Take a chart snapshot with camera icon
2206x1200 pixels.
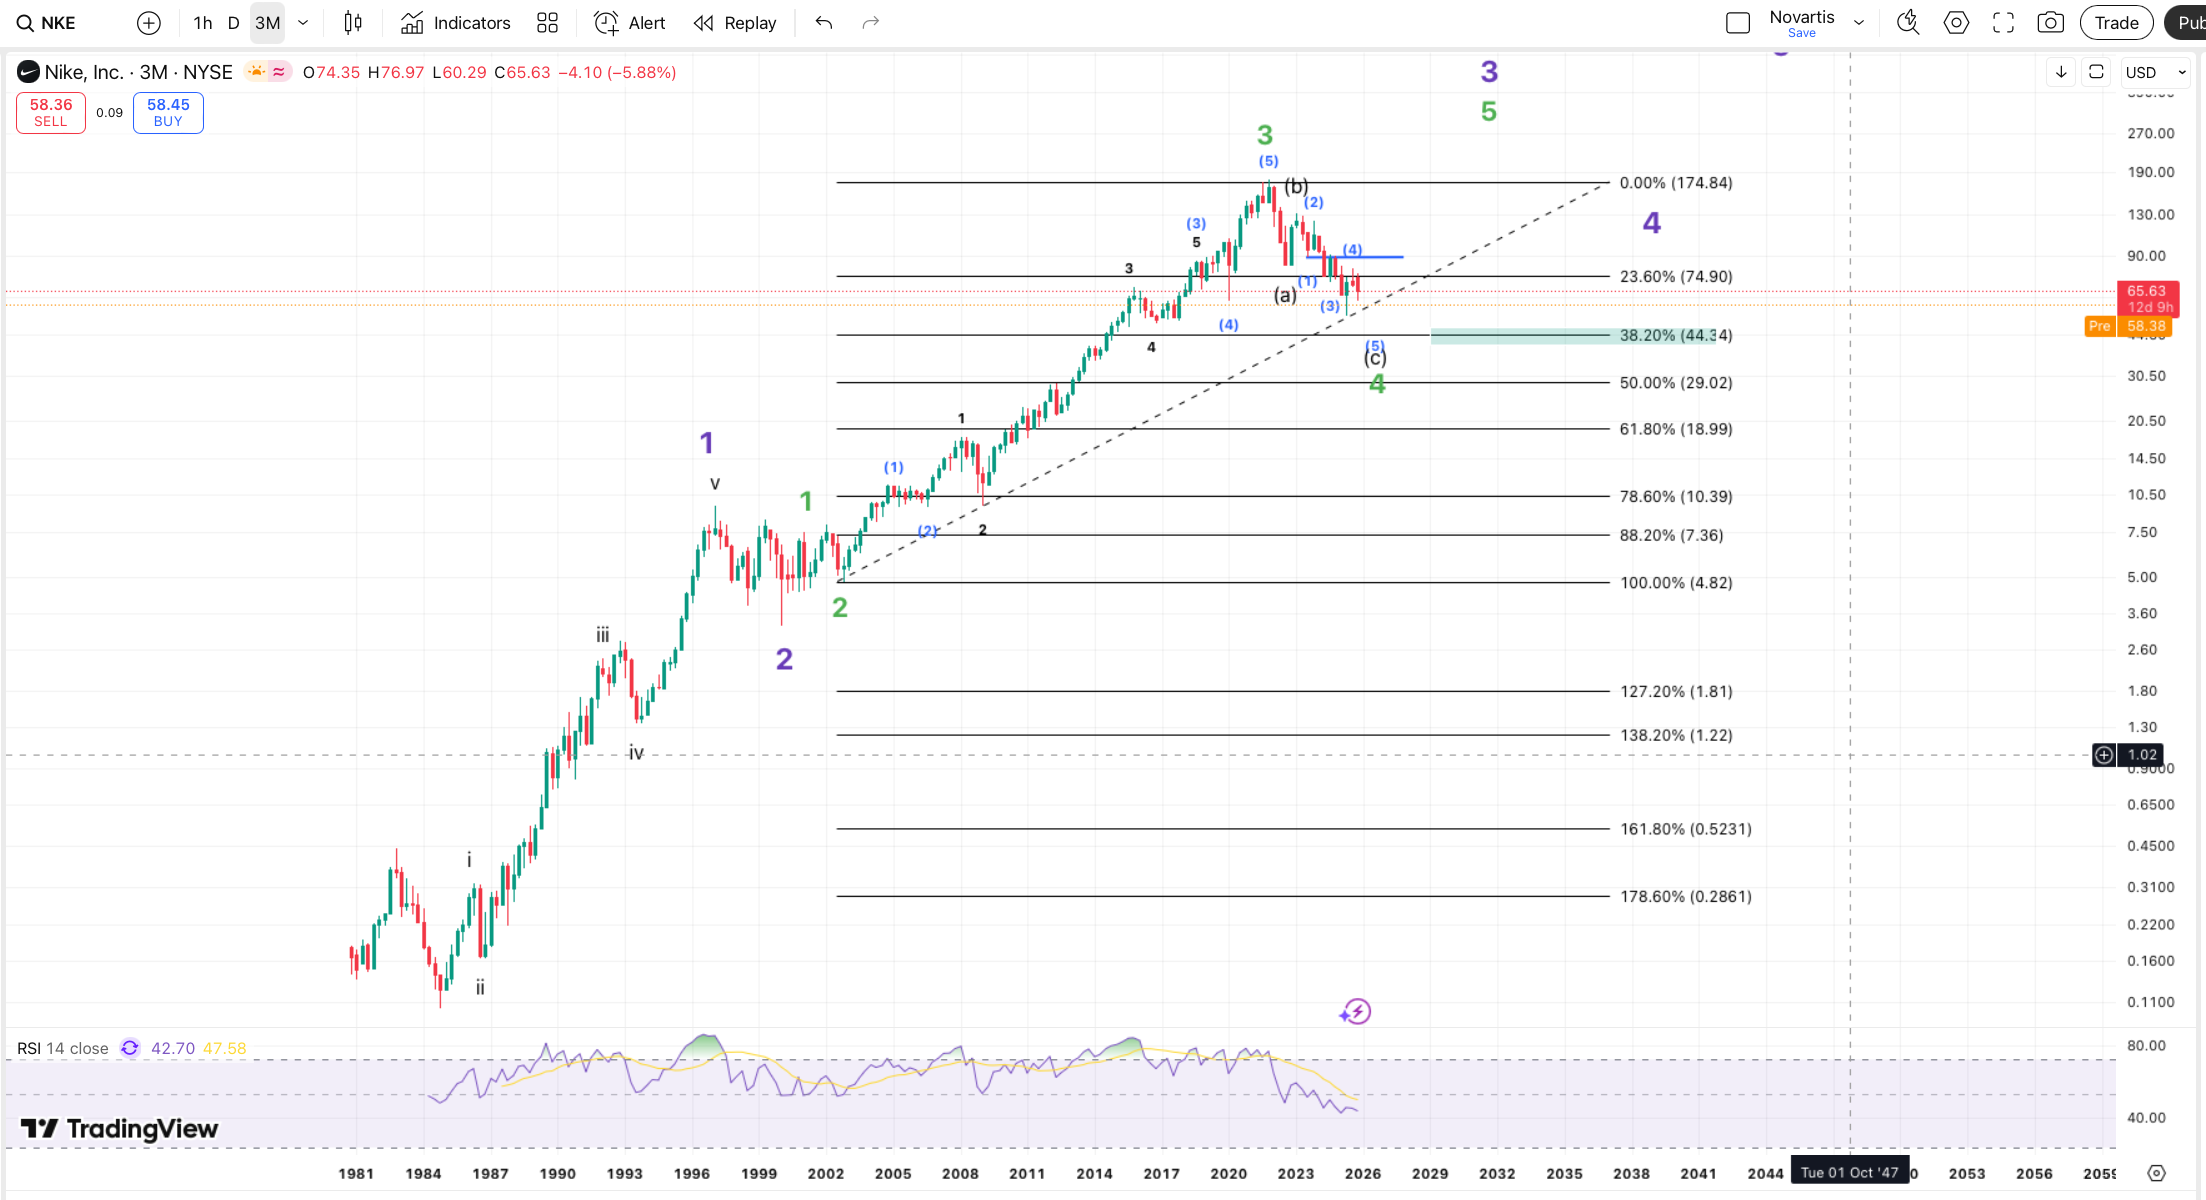tap(2050, 23)
